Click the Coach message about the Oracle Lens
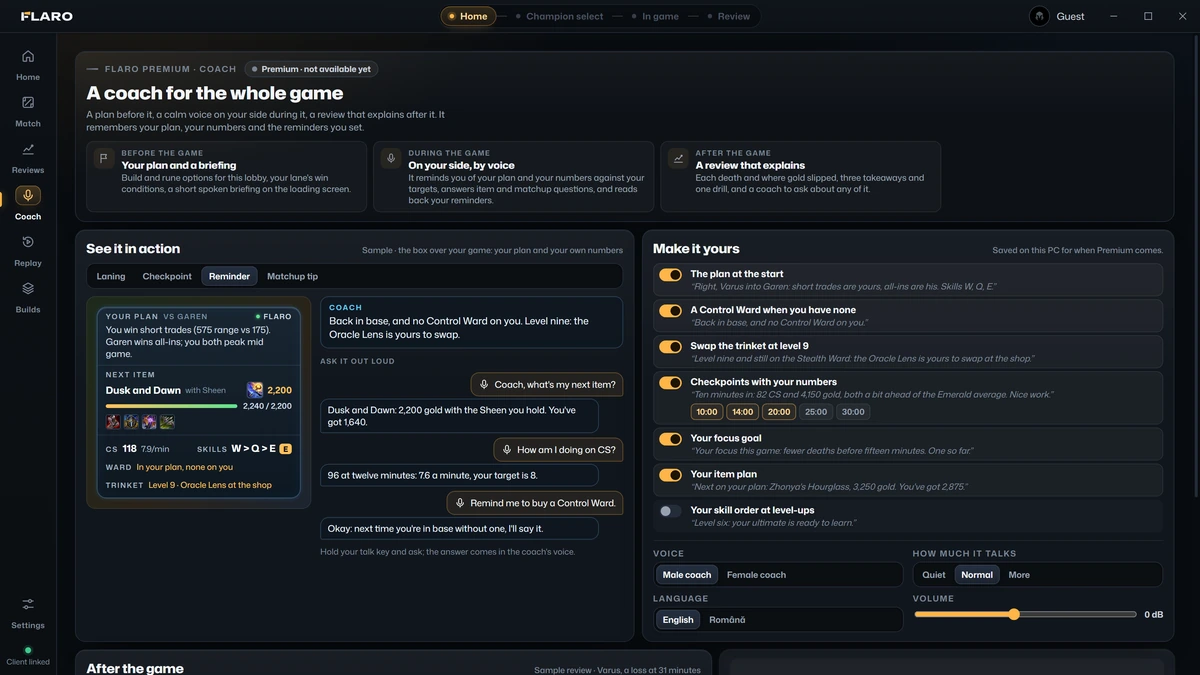Viewport: 1200px width, 675px height. [x=471, y=322]
